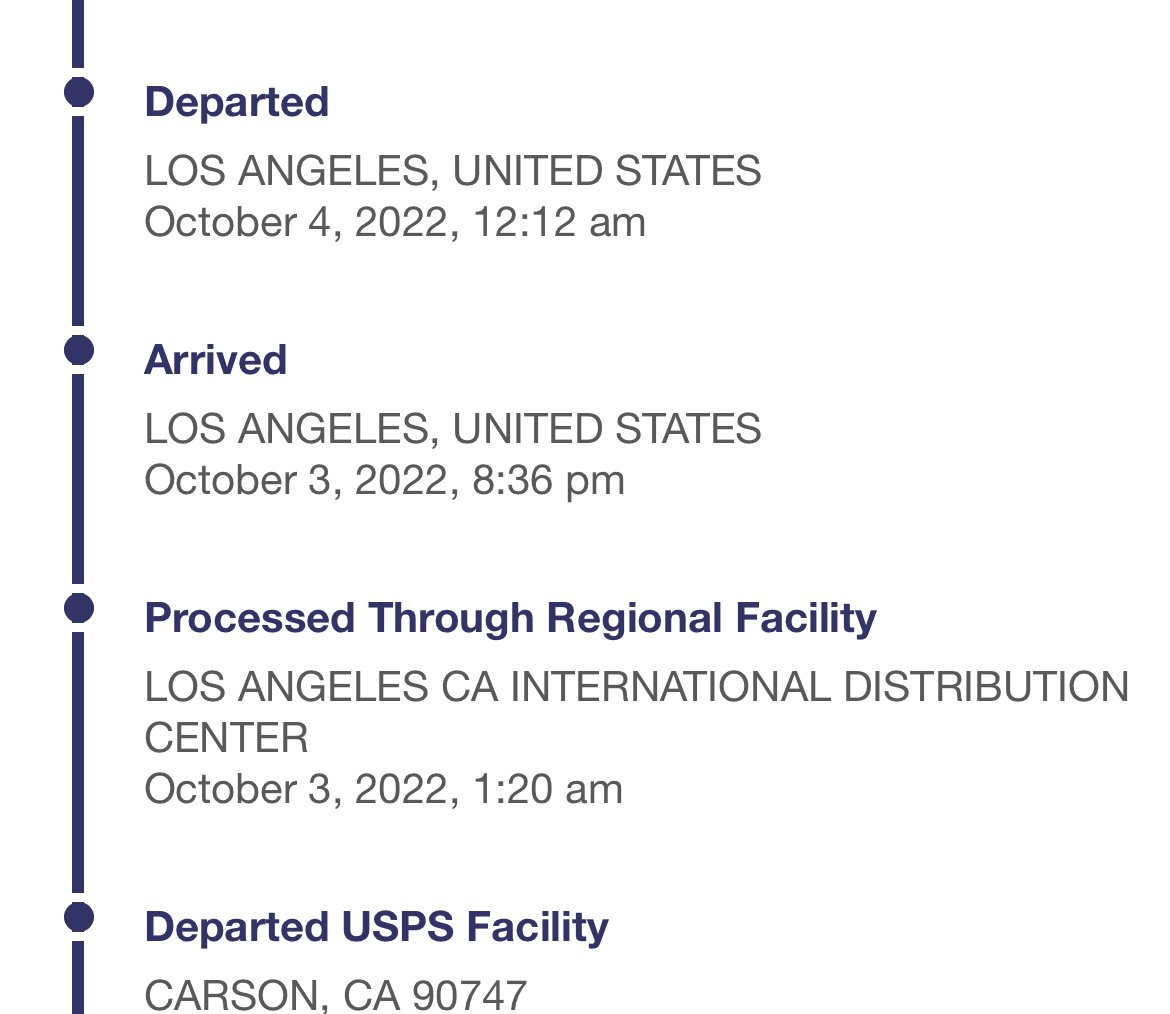1170x1014 pixels.
Task: Click the timeline line above the top Departed dot
Action: [78, 35]
